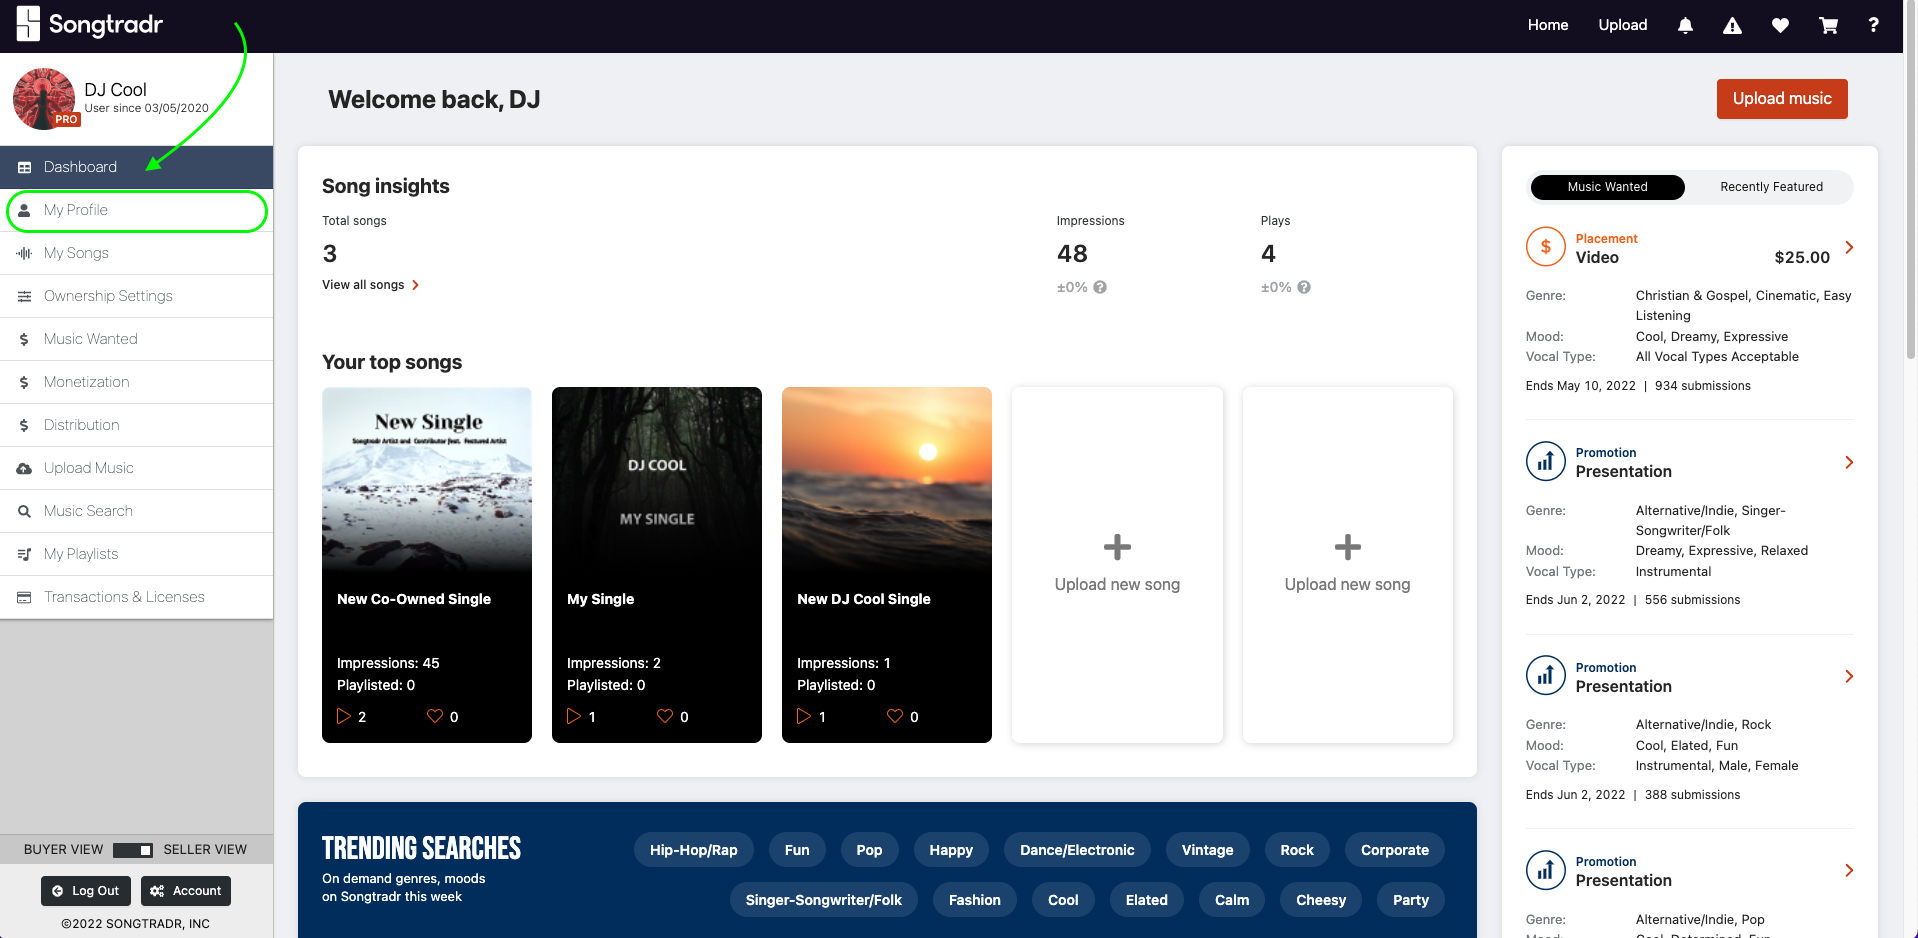This screenshot has width=1918, height=938.
Task: Click the warning triangle alert icon
Action: coord(1732,25)
